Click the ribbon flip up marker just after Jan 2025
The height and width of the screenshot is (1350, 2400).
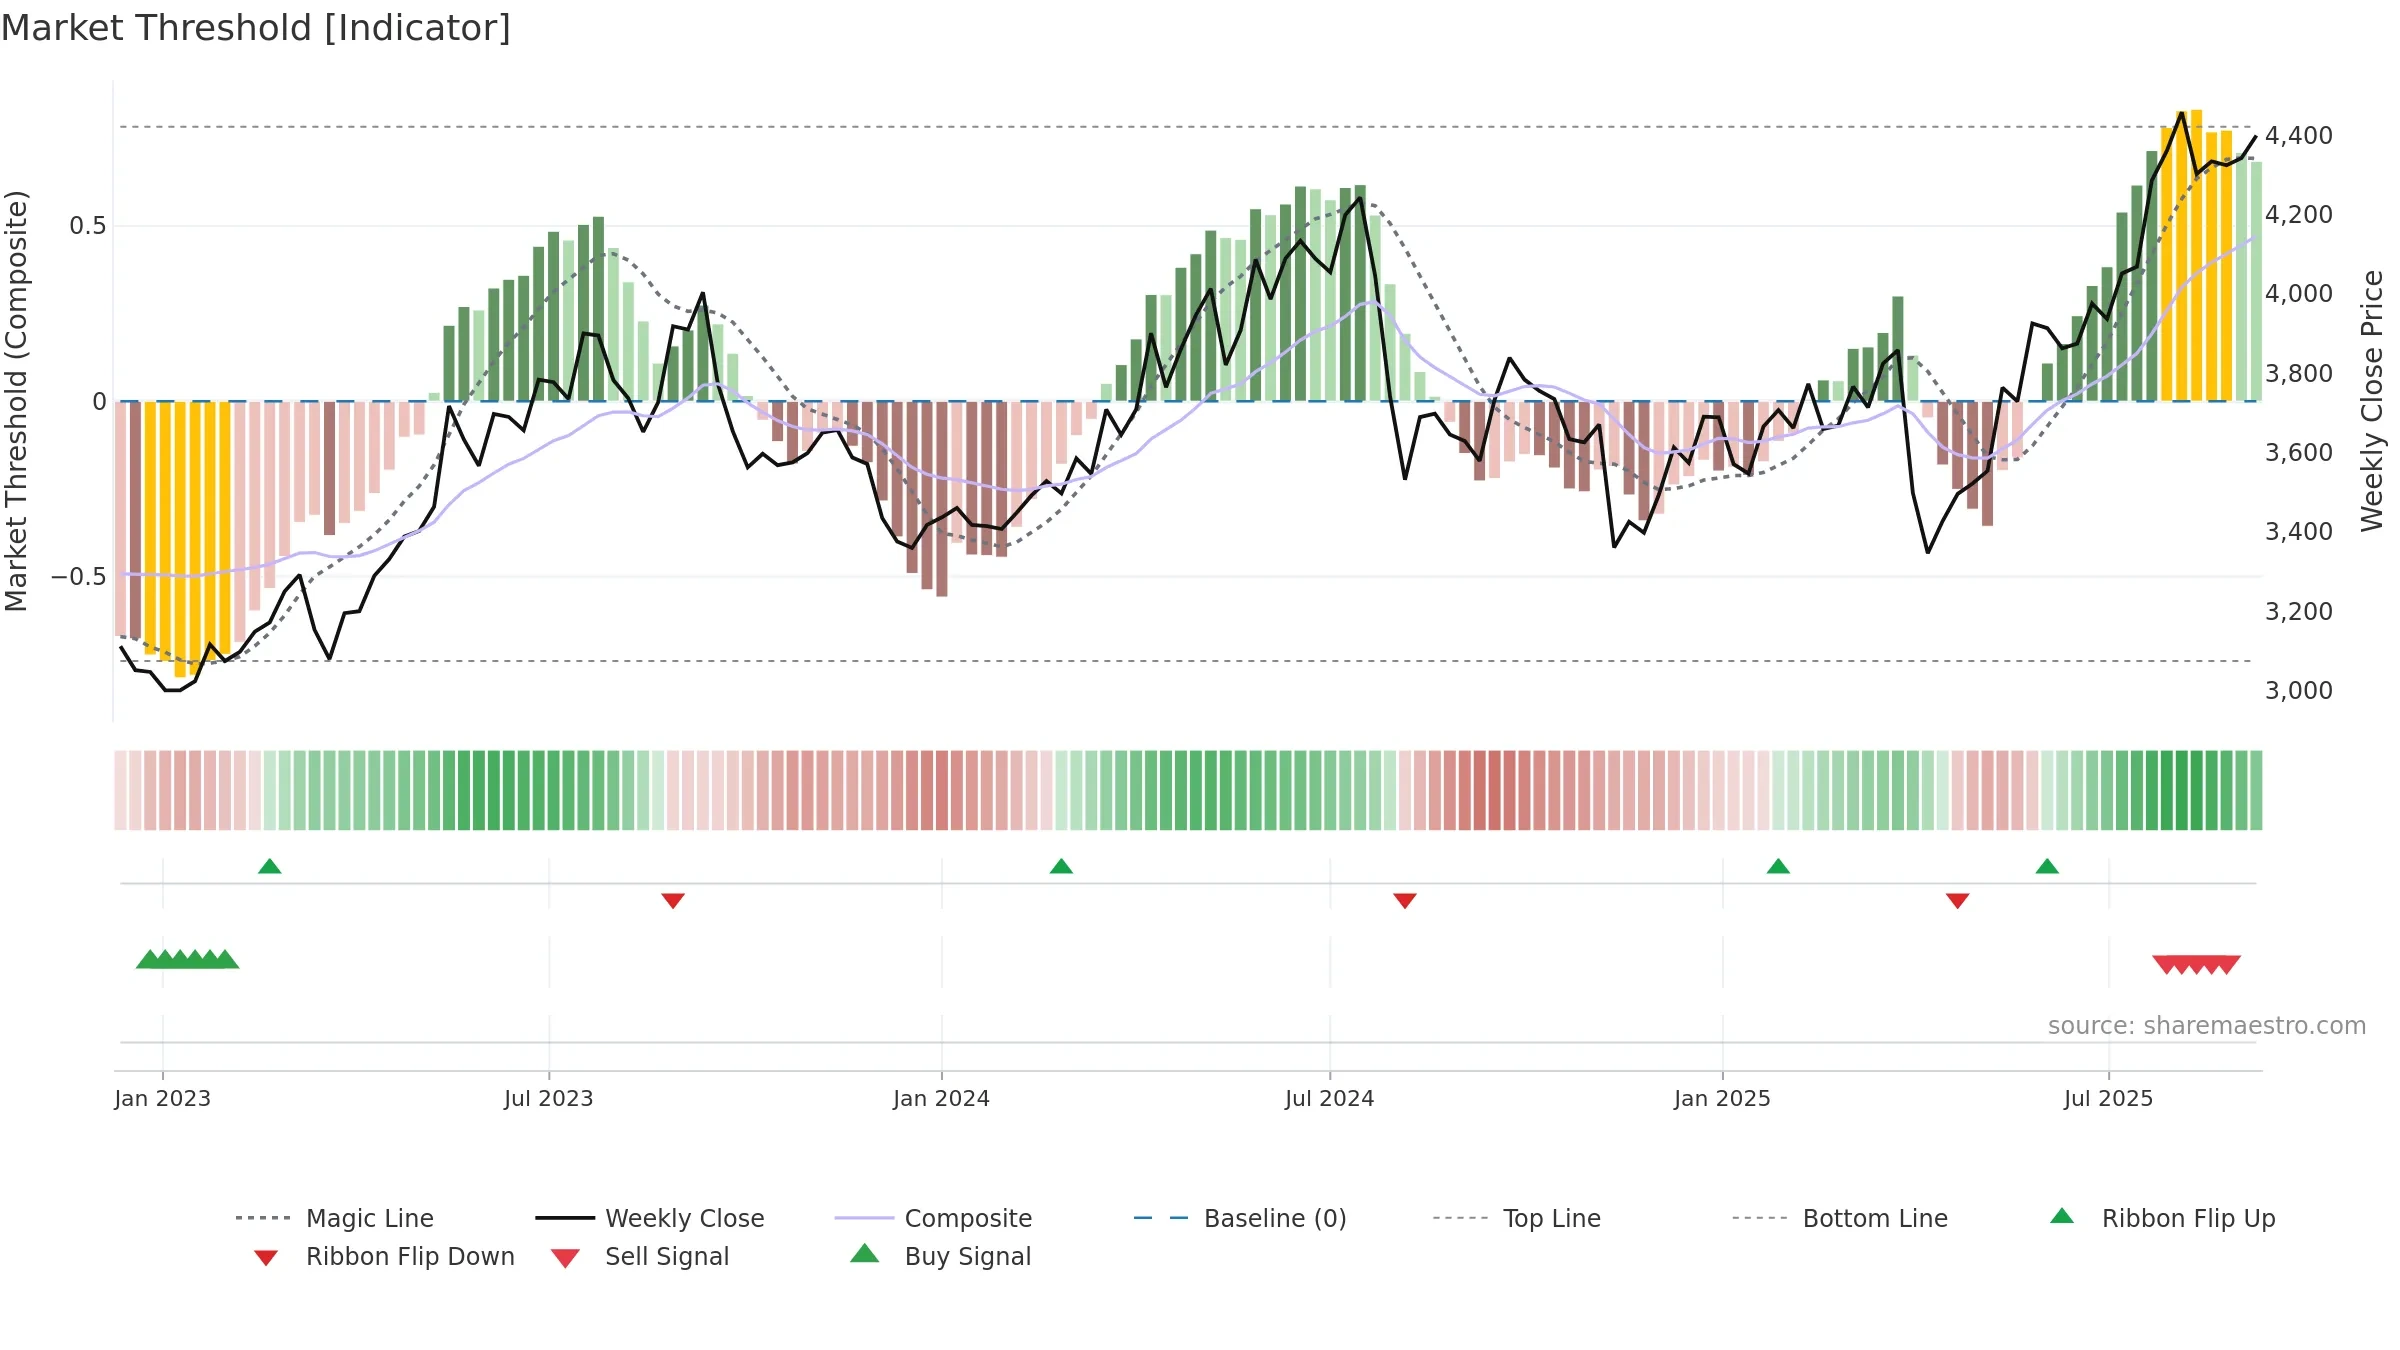point(1778,866)
